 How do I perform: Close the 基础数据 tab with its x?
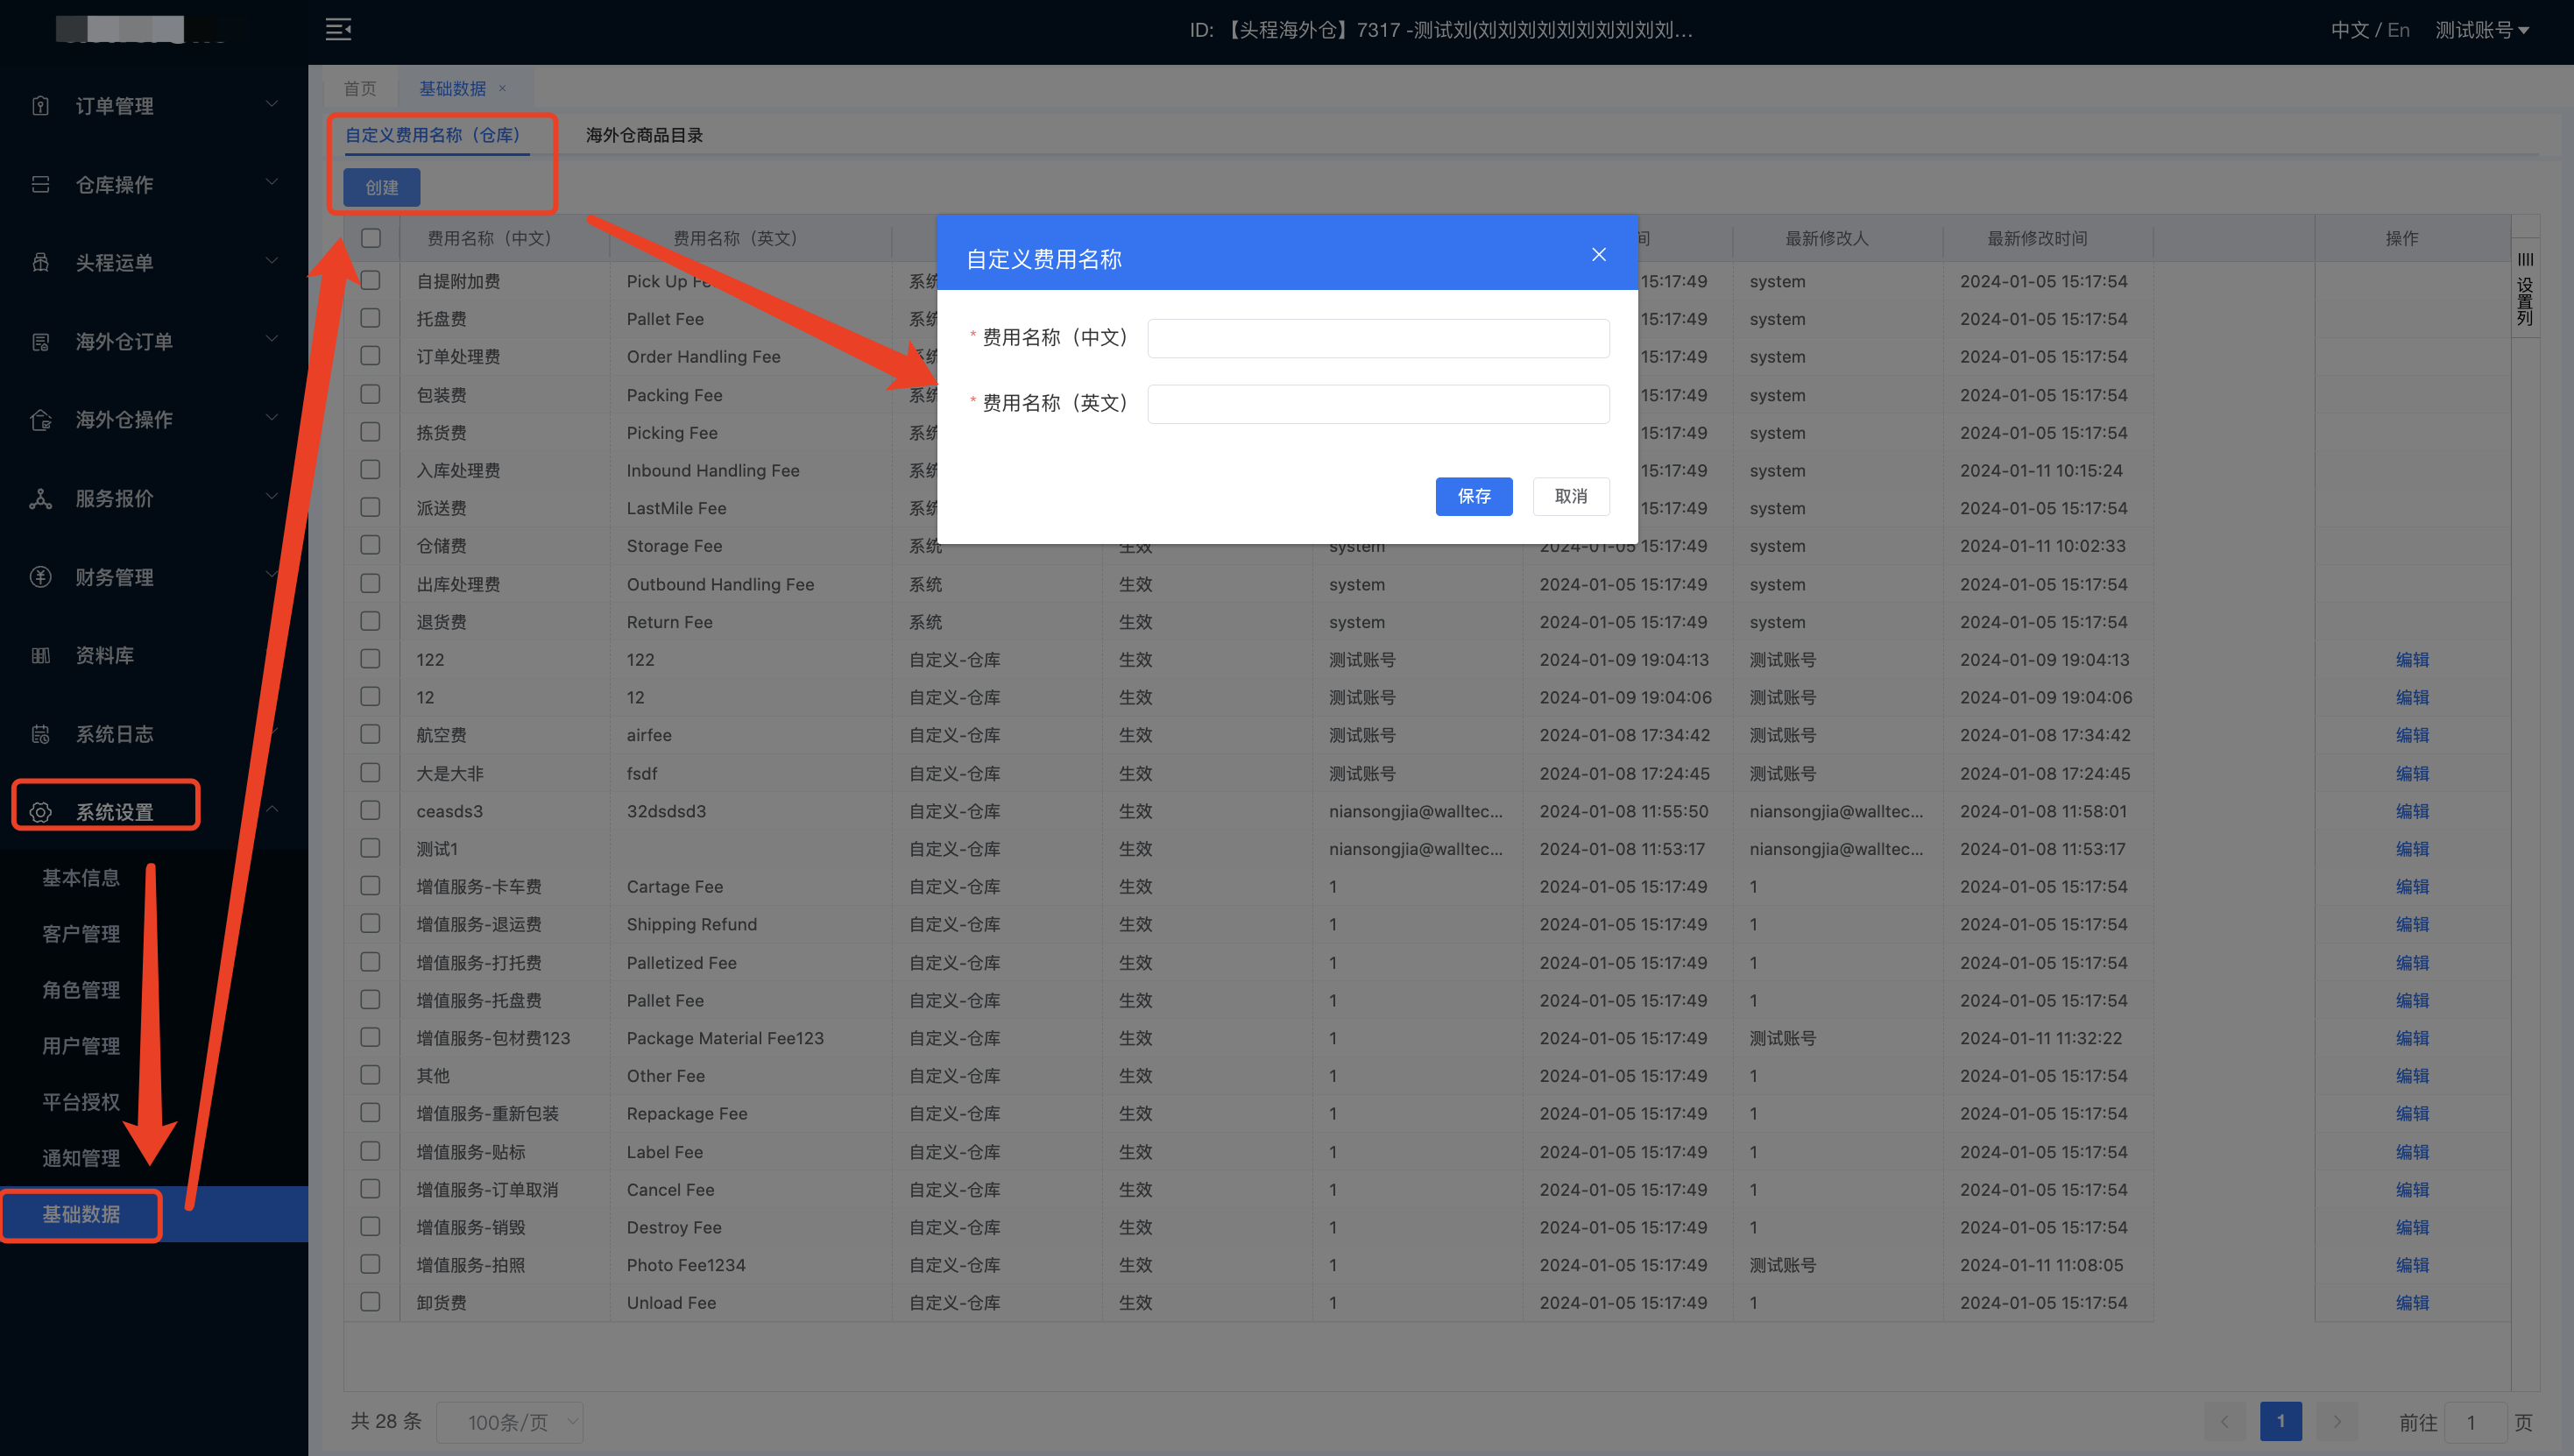point(502,88)
